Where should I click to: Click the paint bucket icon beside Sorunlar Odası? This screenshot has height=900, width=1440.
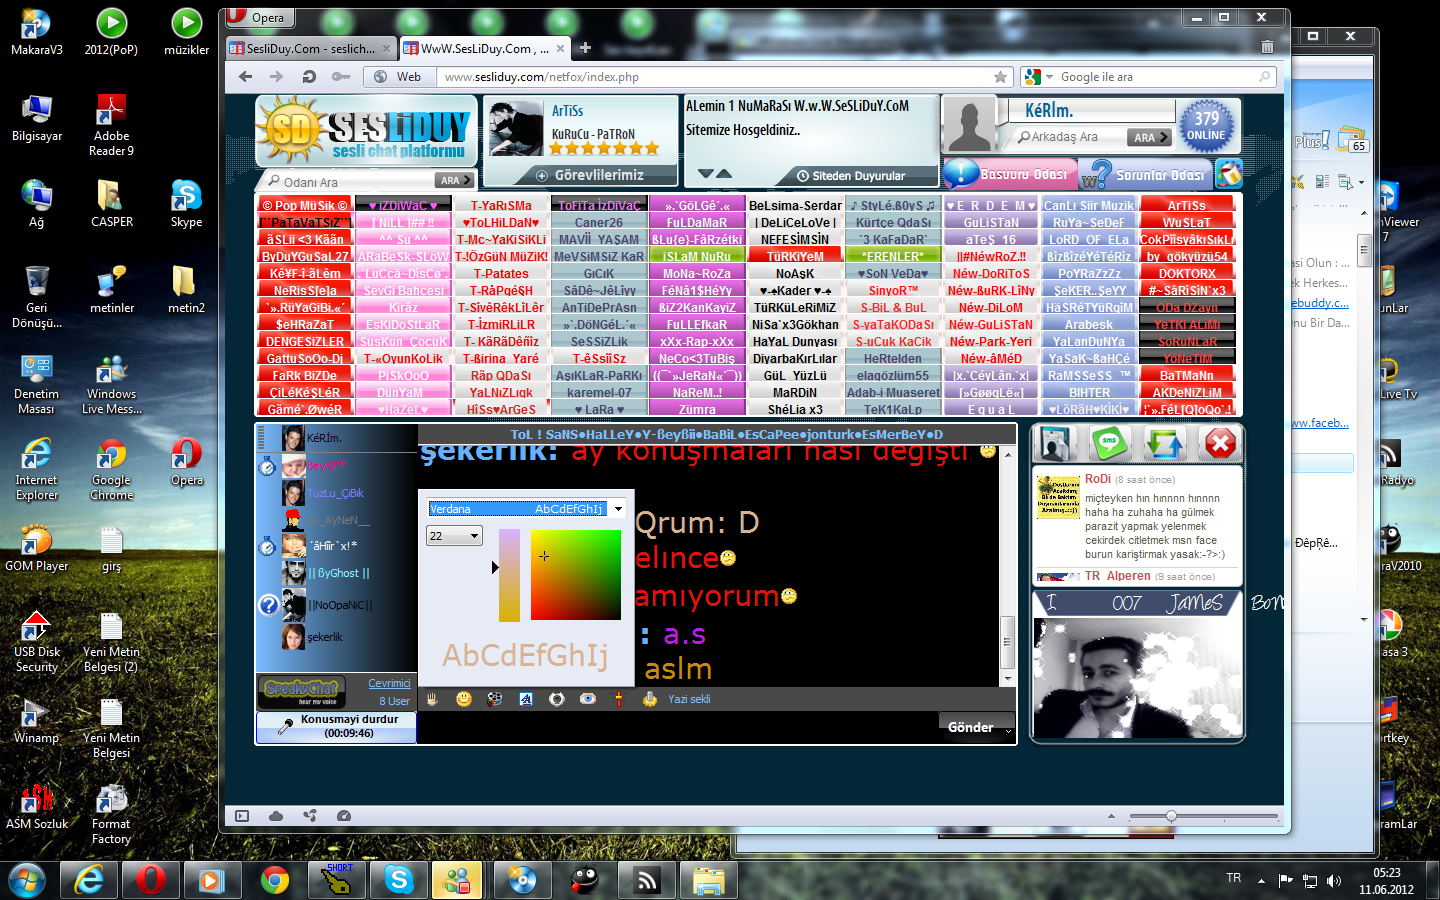click(1229, 174)
